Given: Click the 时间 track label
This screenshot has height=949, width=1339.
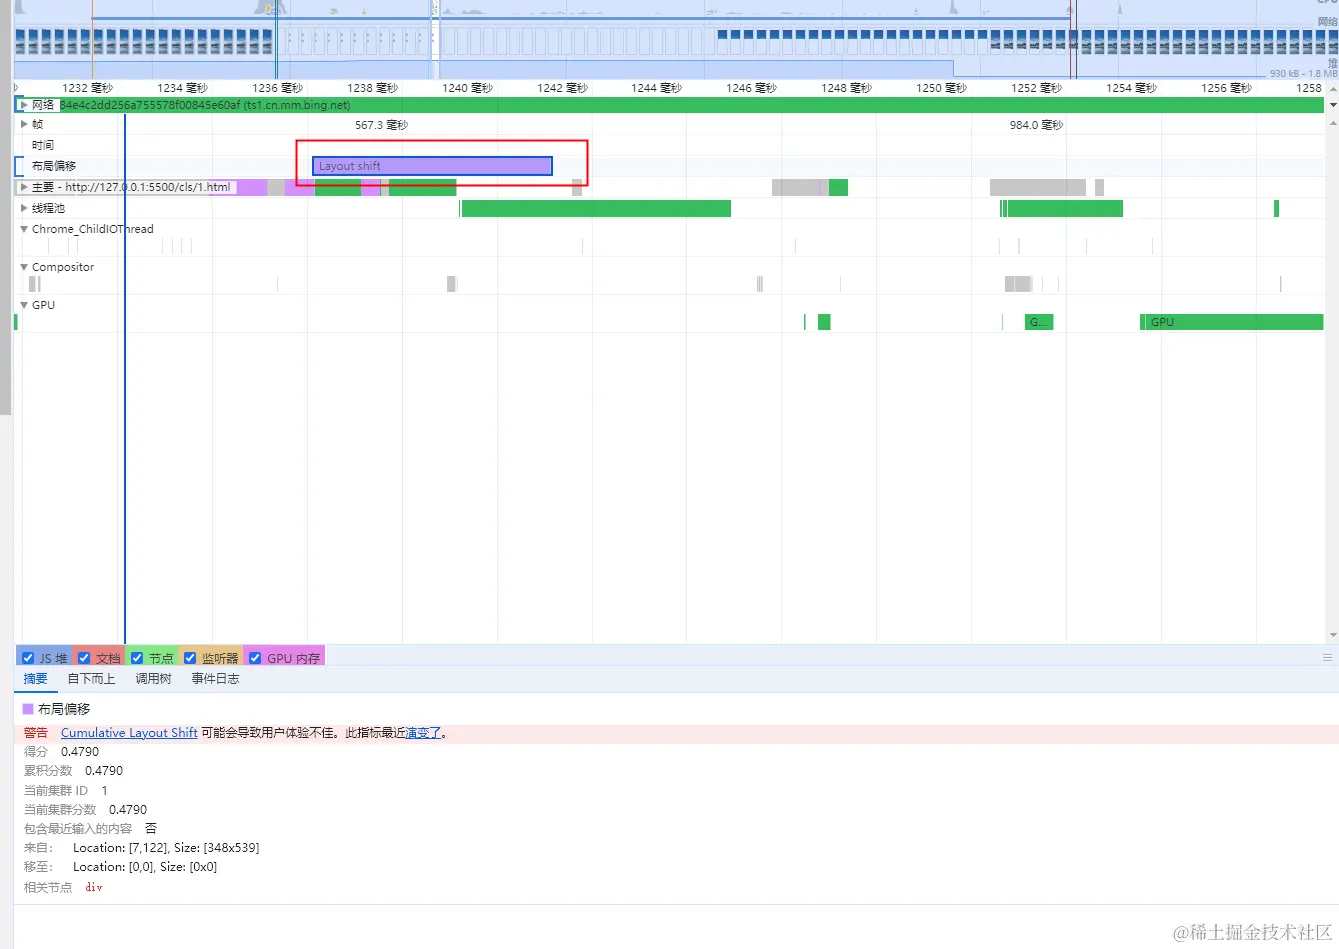Looking at the screenshot, I should click(x=43, y=145).
